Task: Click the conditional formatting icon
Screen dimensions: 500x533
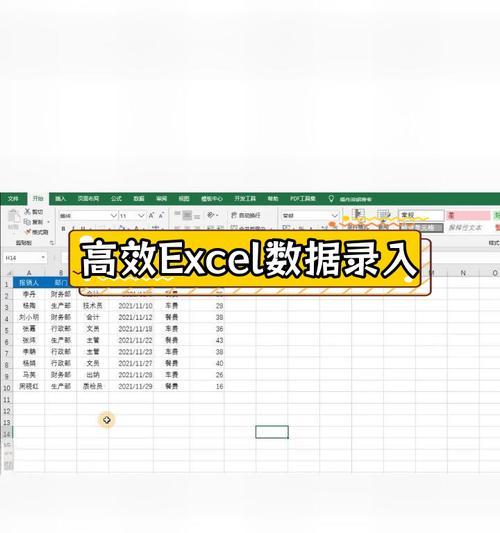Action: pyautogui.click(x=359, y=215)
